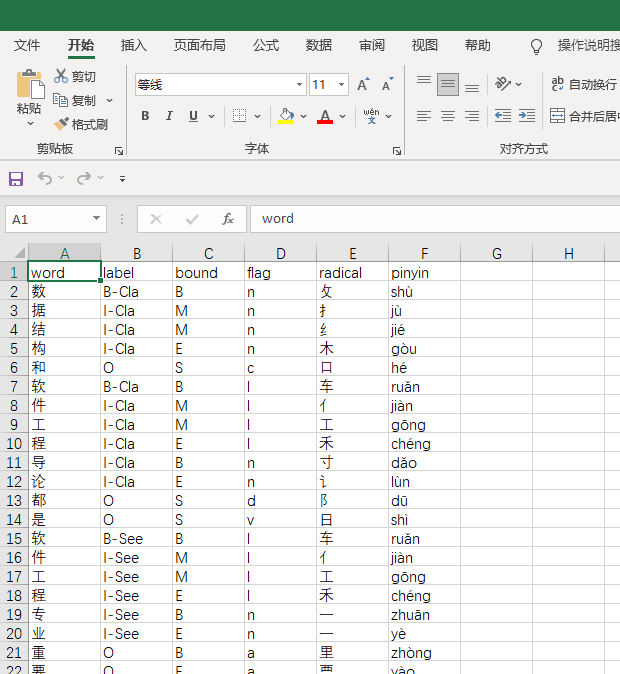Open the undo history dropdown
620x674 pixels.
[x=61, y=177]
